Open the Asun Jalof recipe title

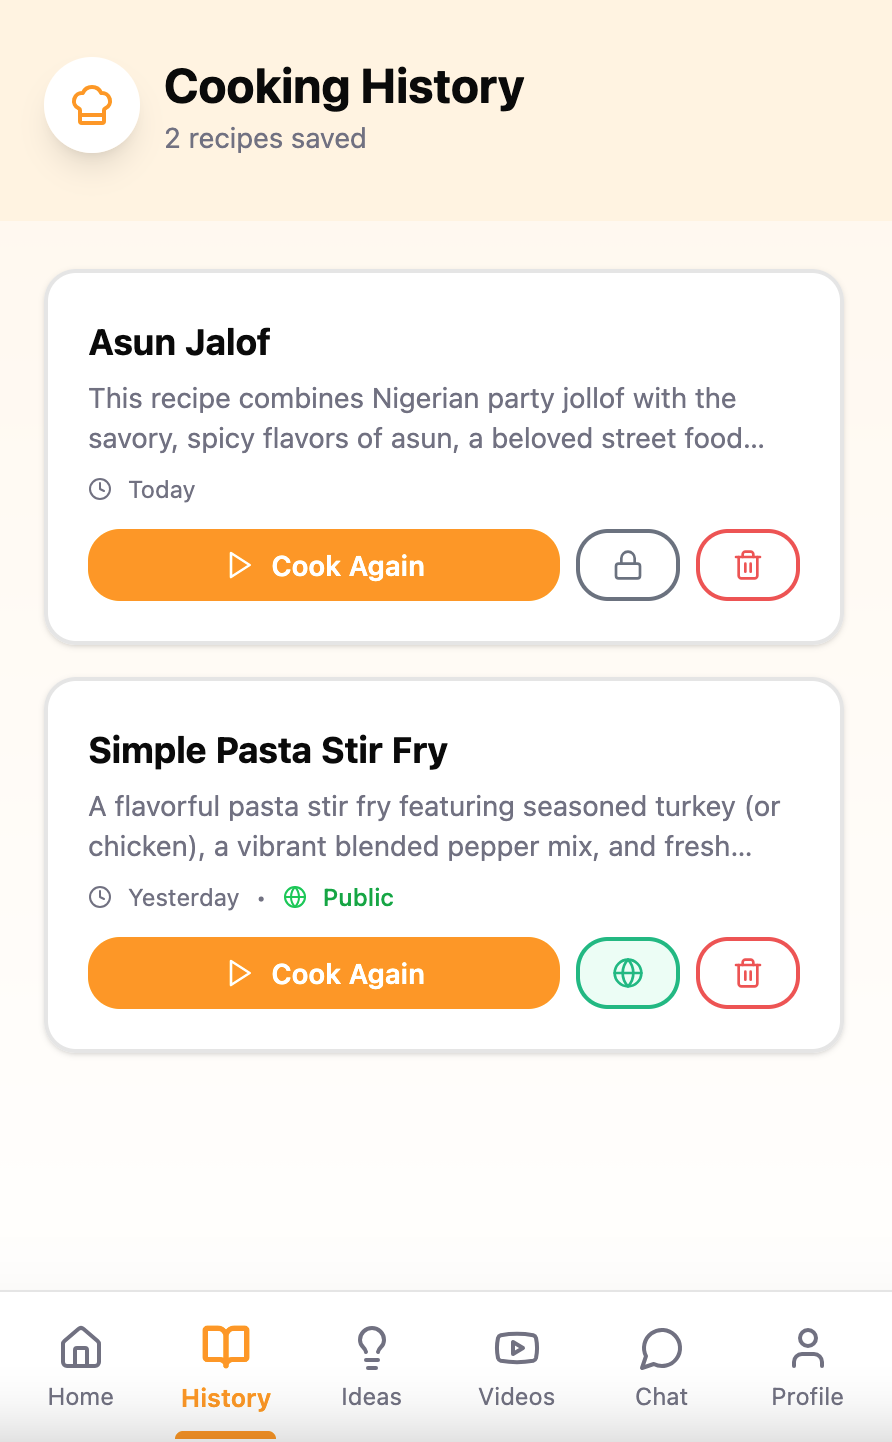[x=180, y=343]
